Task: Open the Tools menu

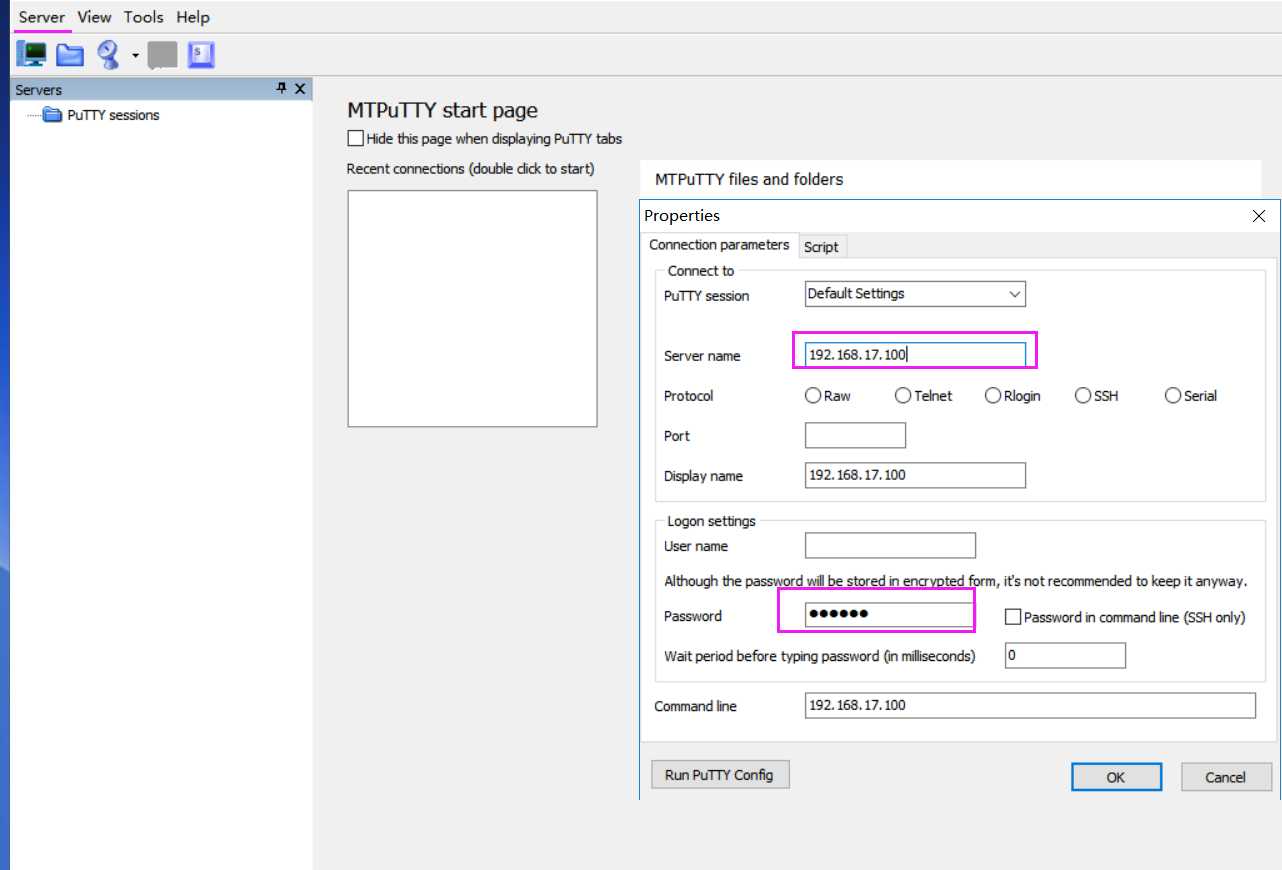Action: [x=143, y=17]
